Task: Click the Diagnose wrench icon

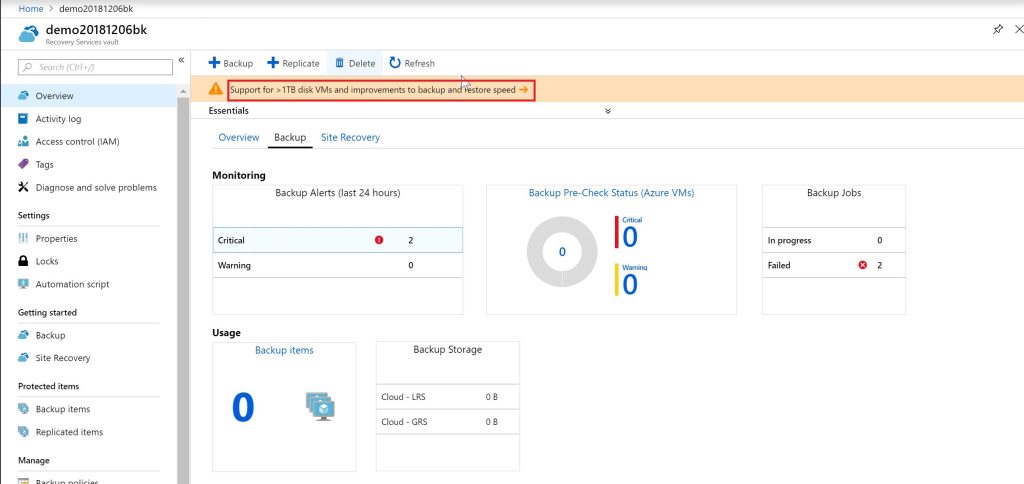Action: (24, 187)
